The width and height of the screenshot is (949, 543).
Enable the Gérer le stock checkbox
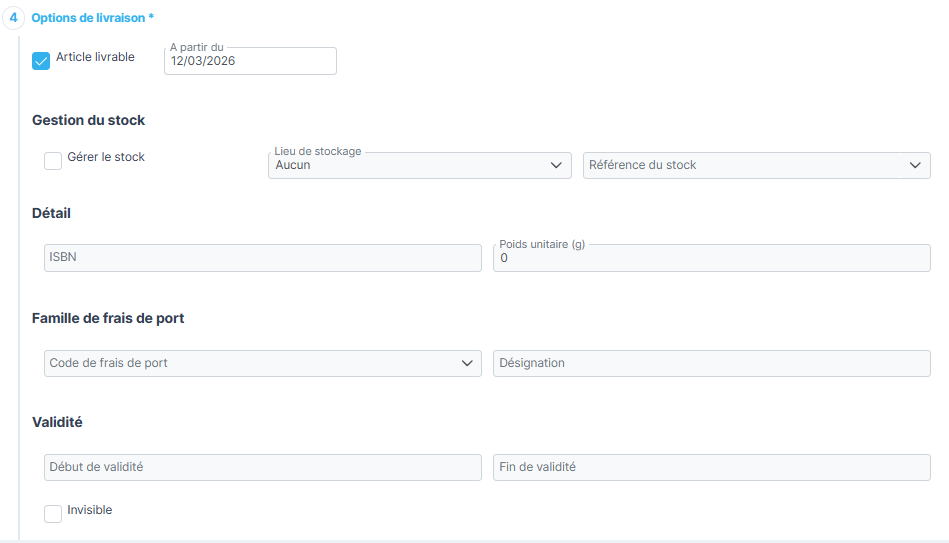click(53, 160)
